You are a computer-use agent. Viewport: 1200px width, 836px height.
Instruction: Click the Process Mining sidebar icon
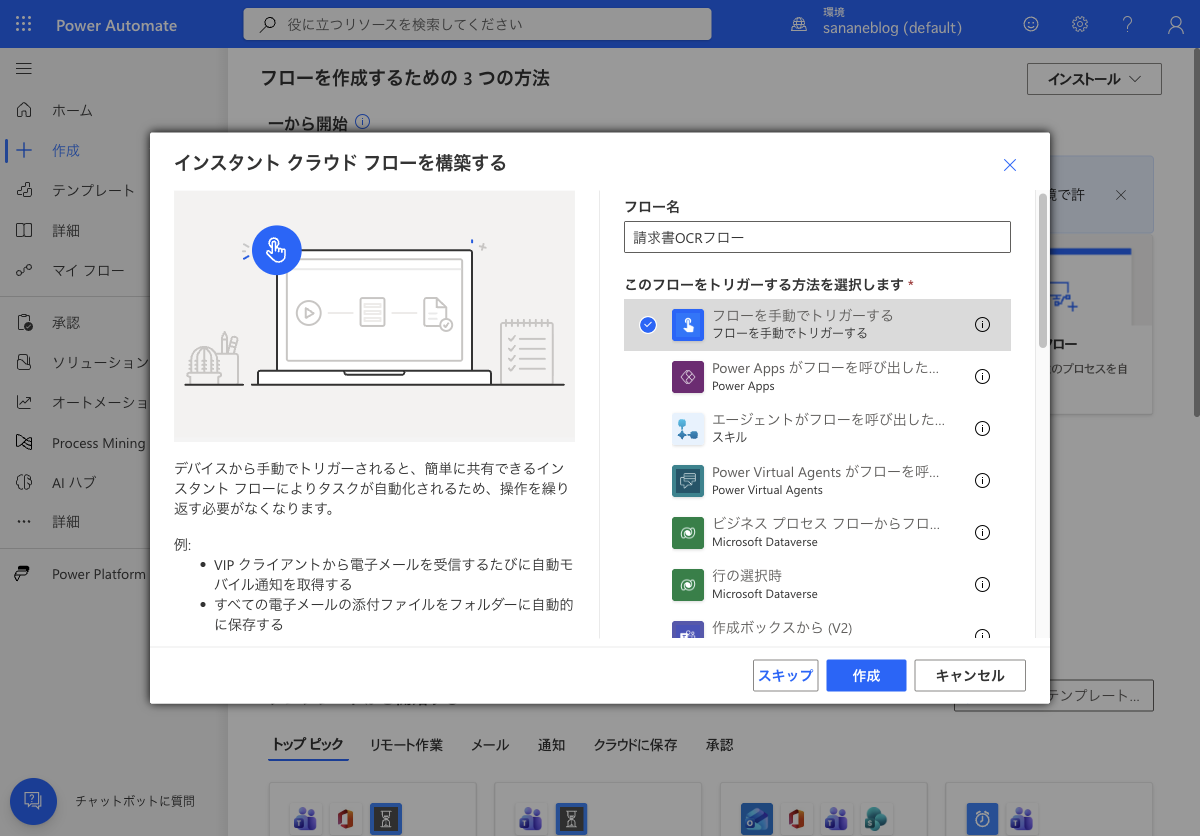[25, 442]
